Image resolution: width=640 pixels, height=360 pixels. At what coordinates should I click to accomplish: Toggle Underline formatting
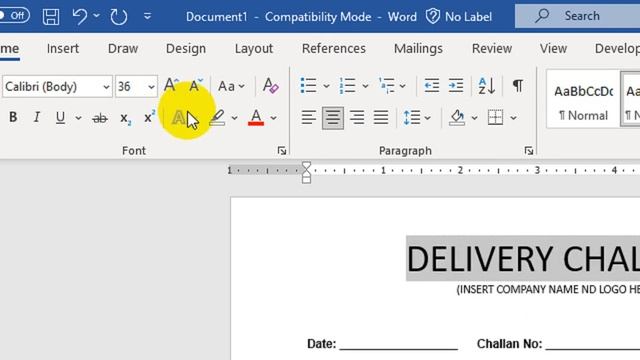pyautogui.click(x=60, y=118)
